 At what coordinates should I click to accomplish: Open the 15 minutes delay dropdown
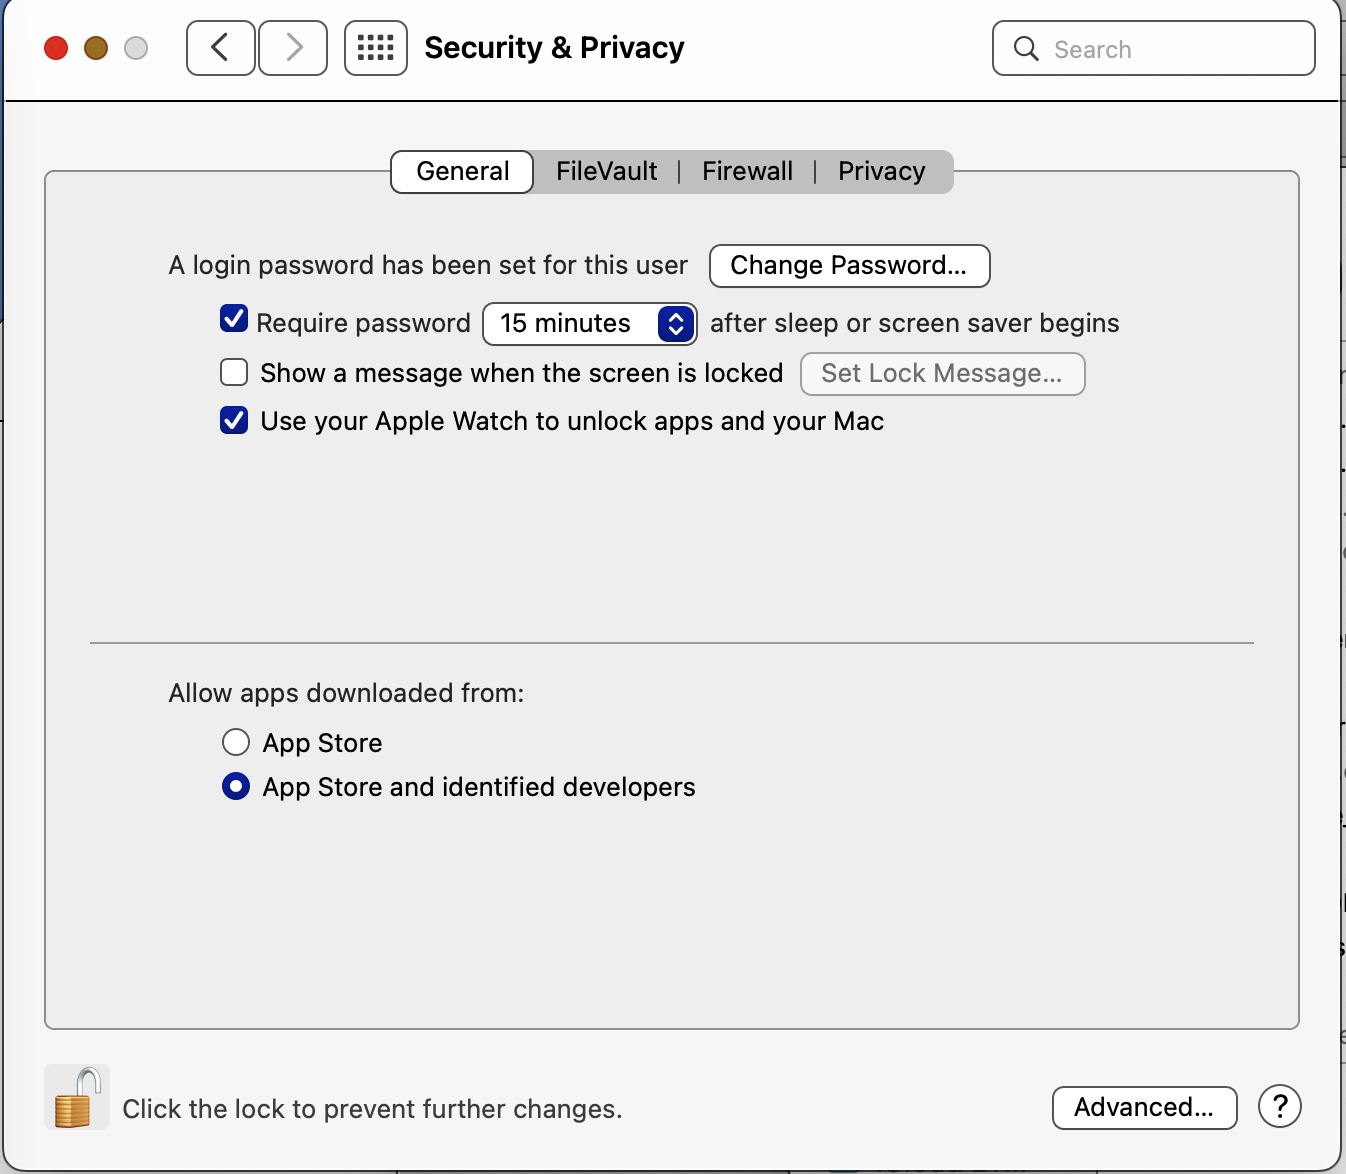(x=589, y=324)
